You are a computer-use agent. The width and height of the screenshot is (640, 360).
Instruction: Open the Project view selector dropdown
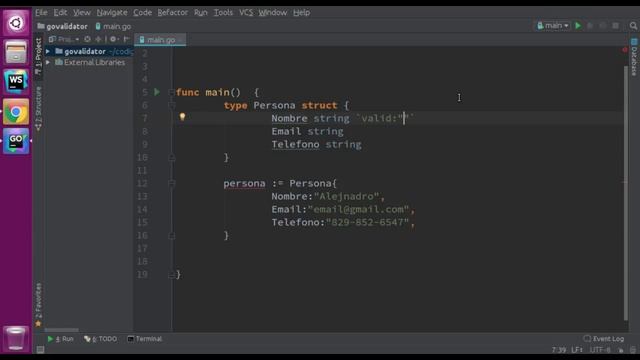64,39
